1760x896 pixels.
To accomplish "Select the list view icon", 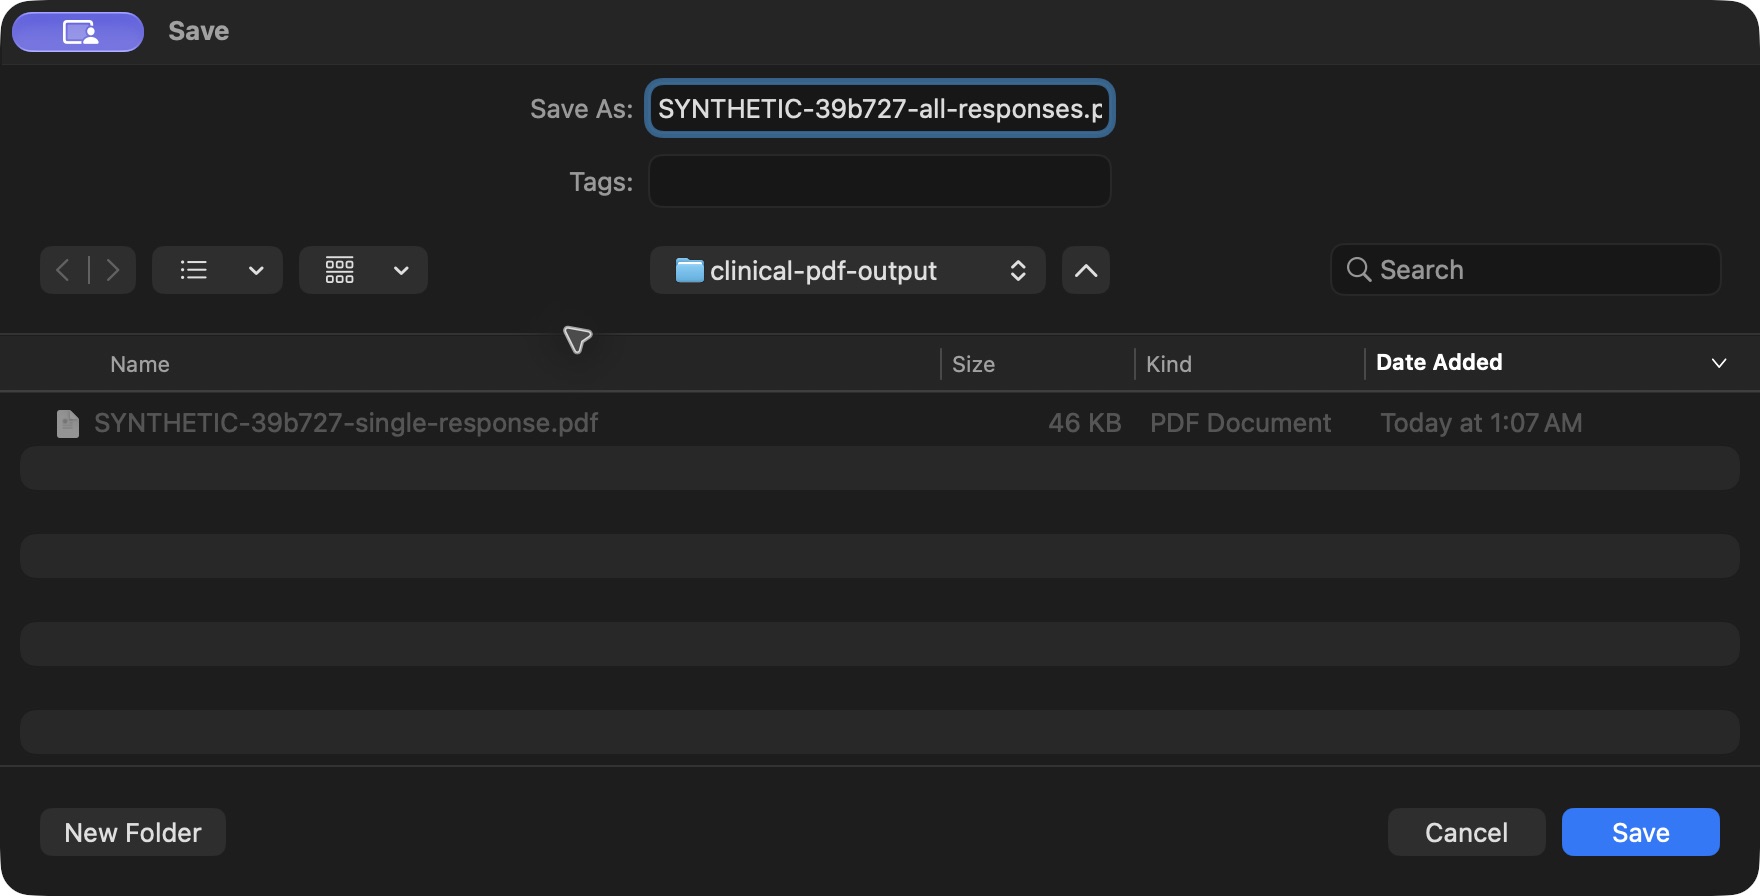I will point(194,270).
